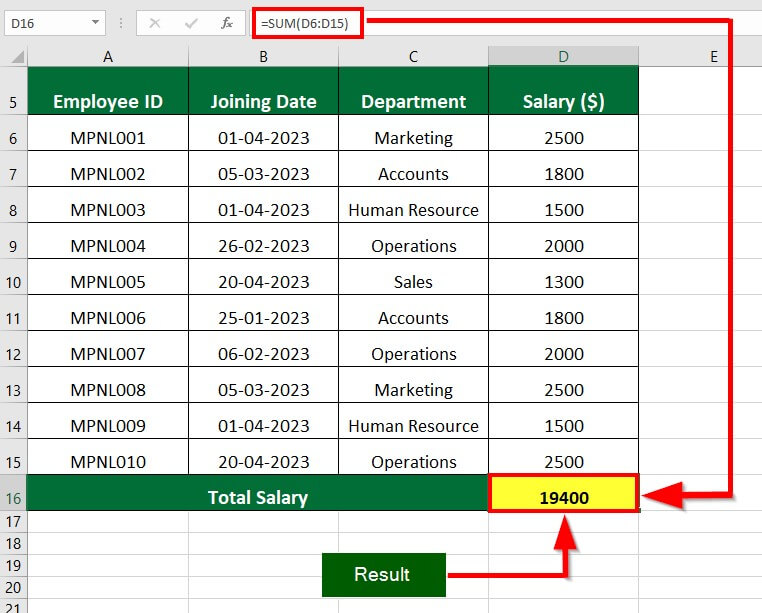Expand the Name Box dropdown arrow
The height and width of the screenshot is (613, 762).
point(95,22)
